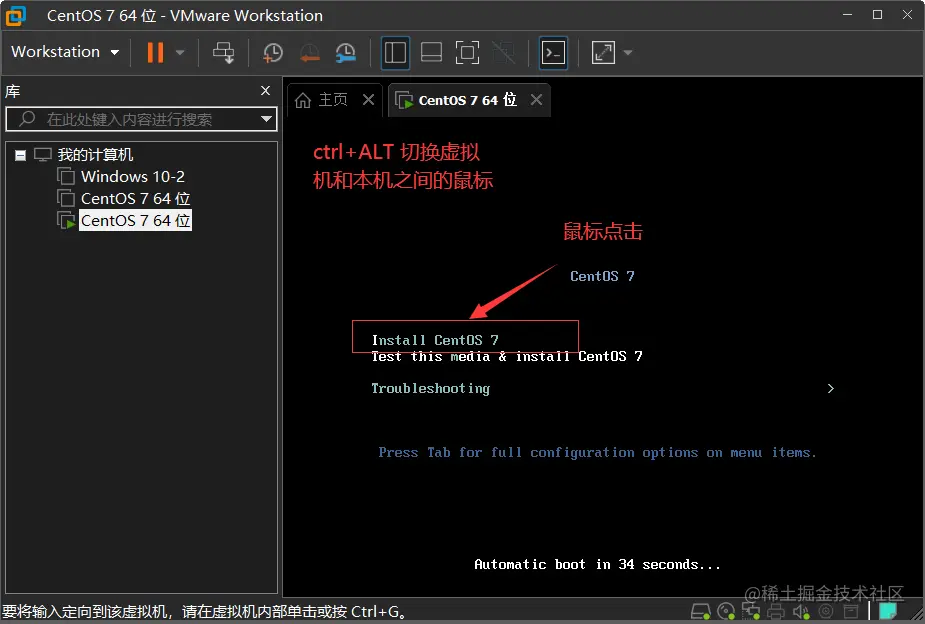This screenshot has height=624, width=925.
Task: Pause the running virtual machine
Action: [155, 52]
